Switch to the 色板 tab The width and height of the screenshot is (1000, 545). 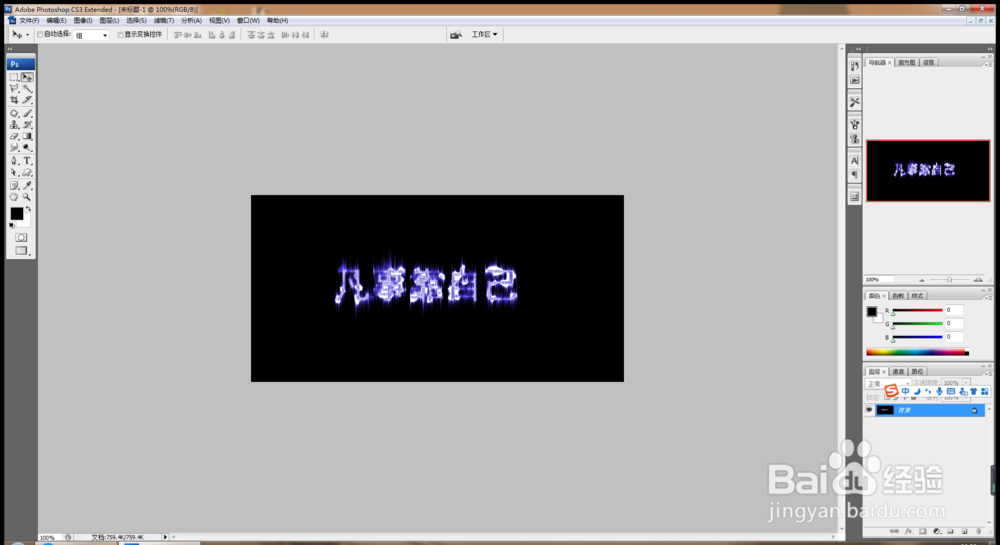pos(898,296)
